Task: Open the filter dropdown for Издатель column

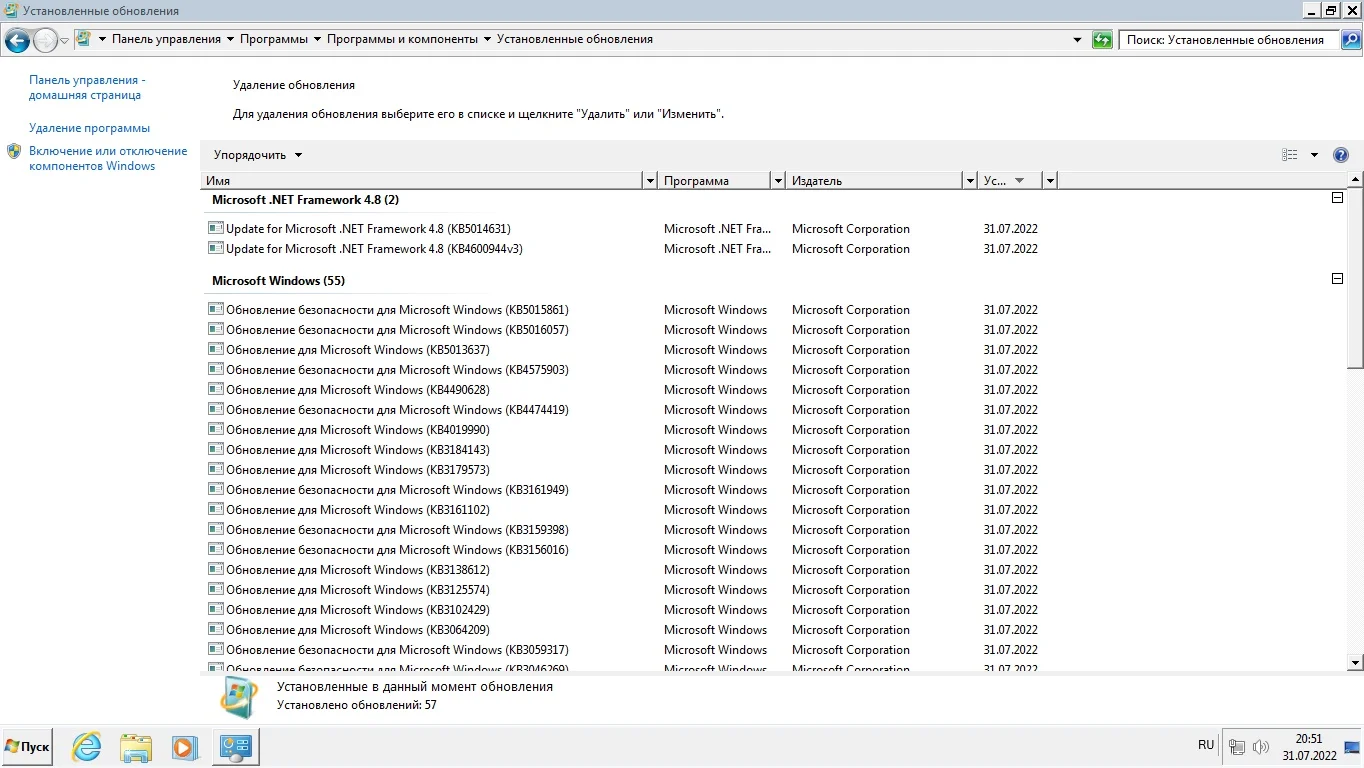Action: coord(969,181)
